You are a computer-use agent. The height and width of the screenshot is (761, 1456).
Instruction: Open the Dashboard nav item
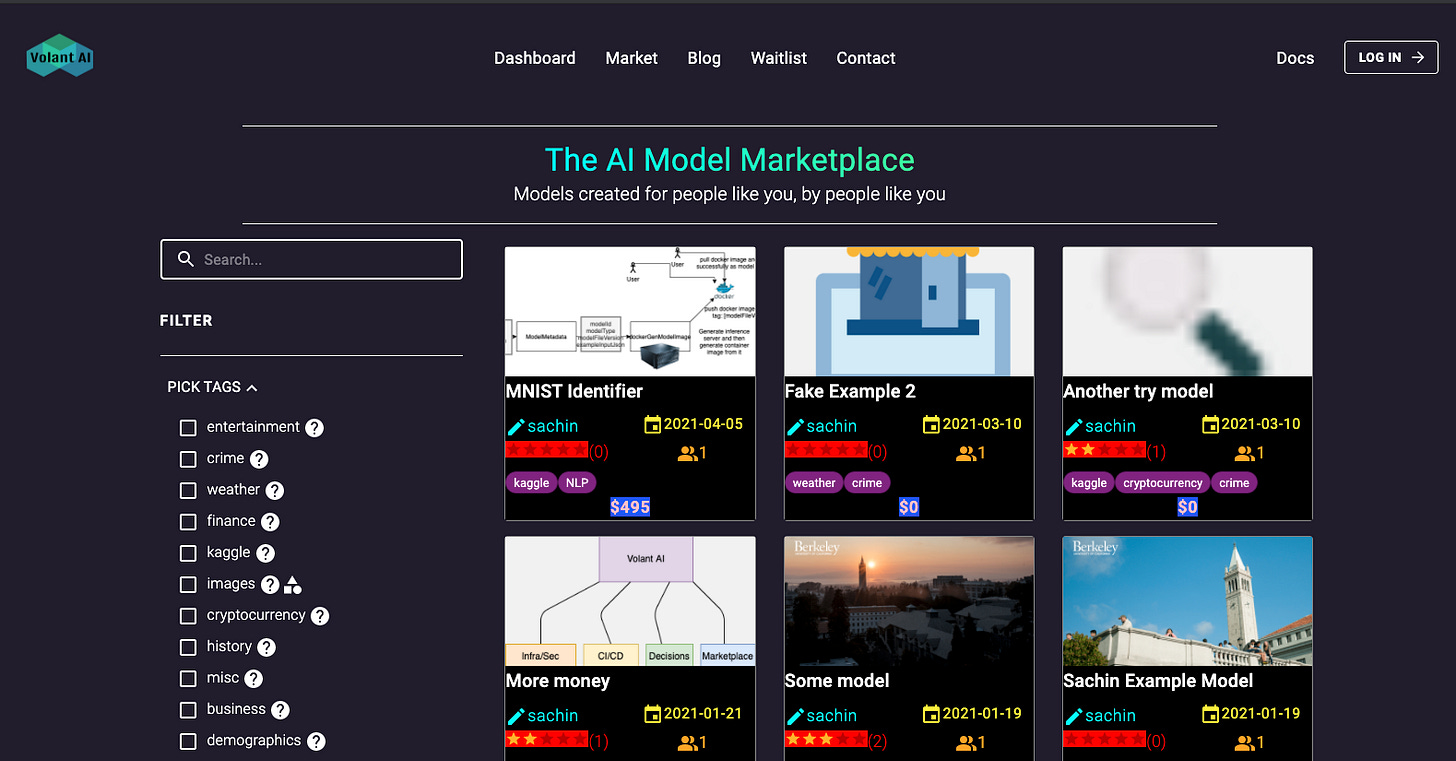535,58
